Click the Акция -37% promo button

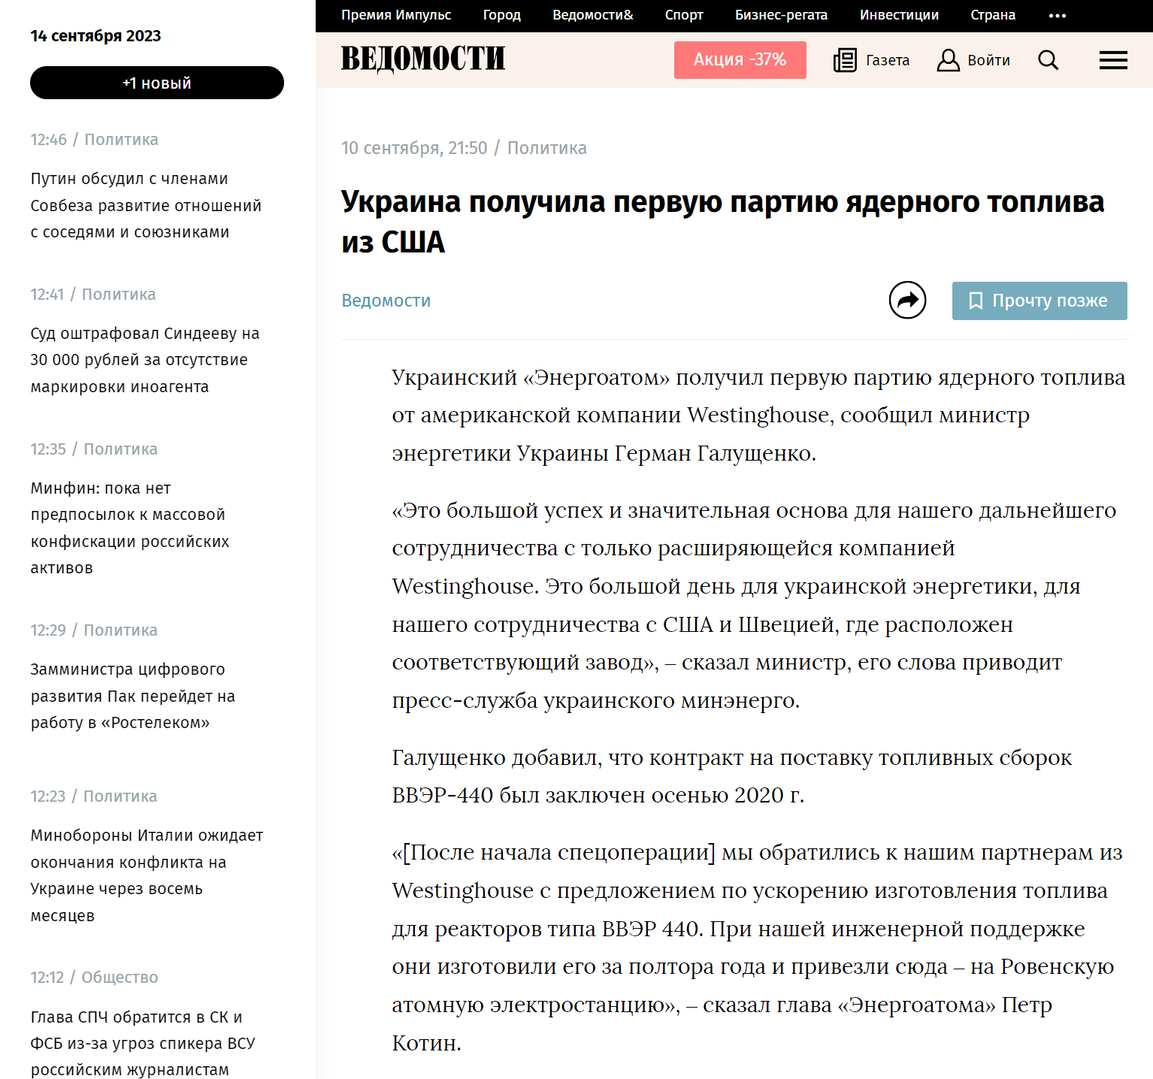740,60
